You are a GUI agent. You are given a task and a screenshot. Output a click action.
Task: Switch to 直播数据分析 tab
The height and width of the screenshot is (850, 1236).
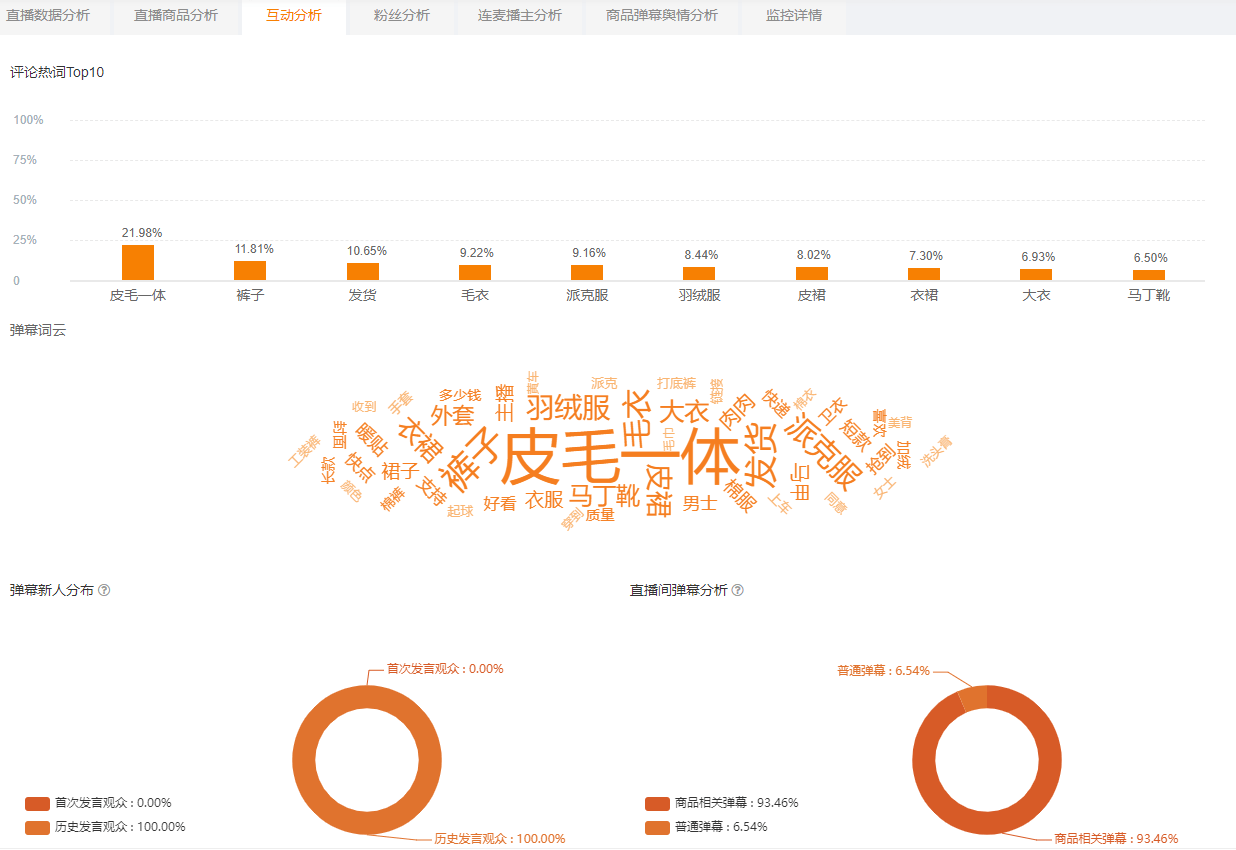[x=48, y=16]
